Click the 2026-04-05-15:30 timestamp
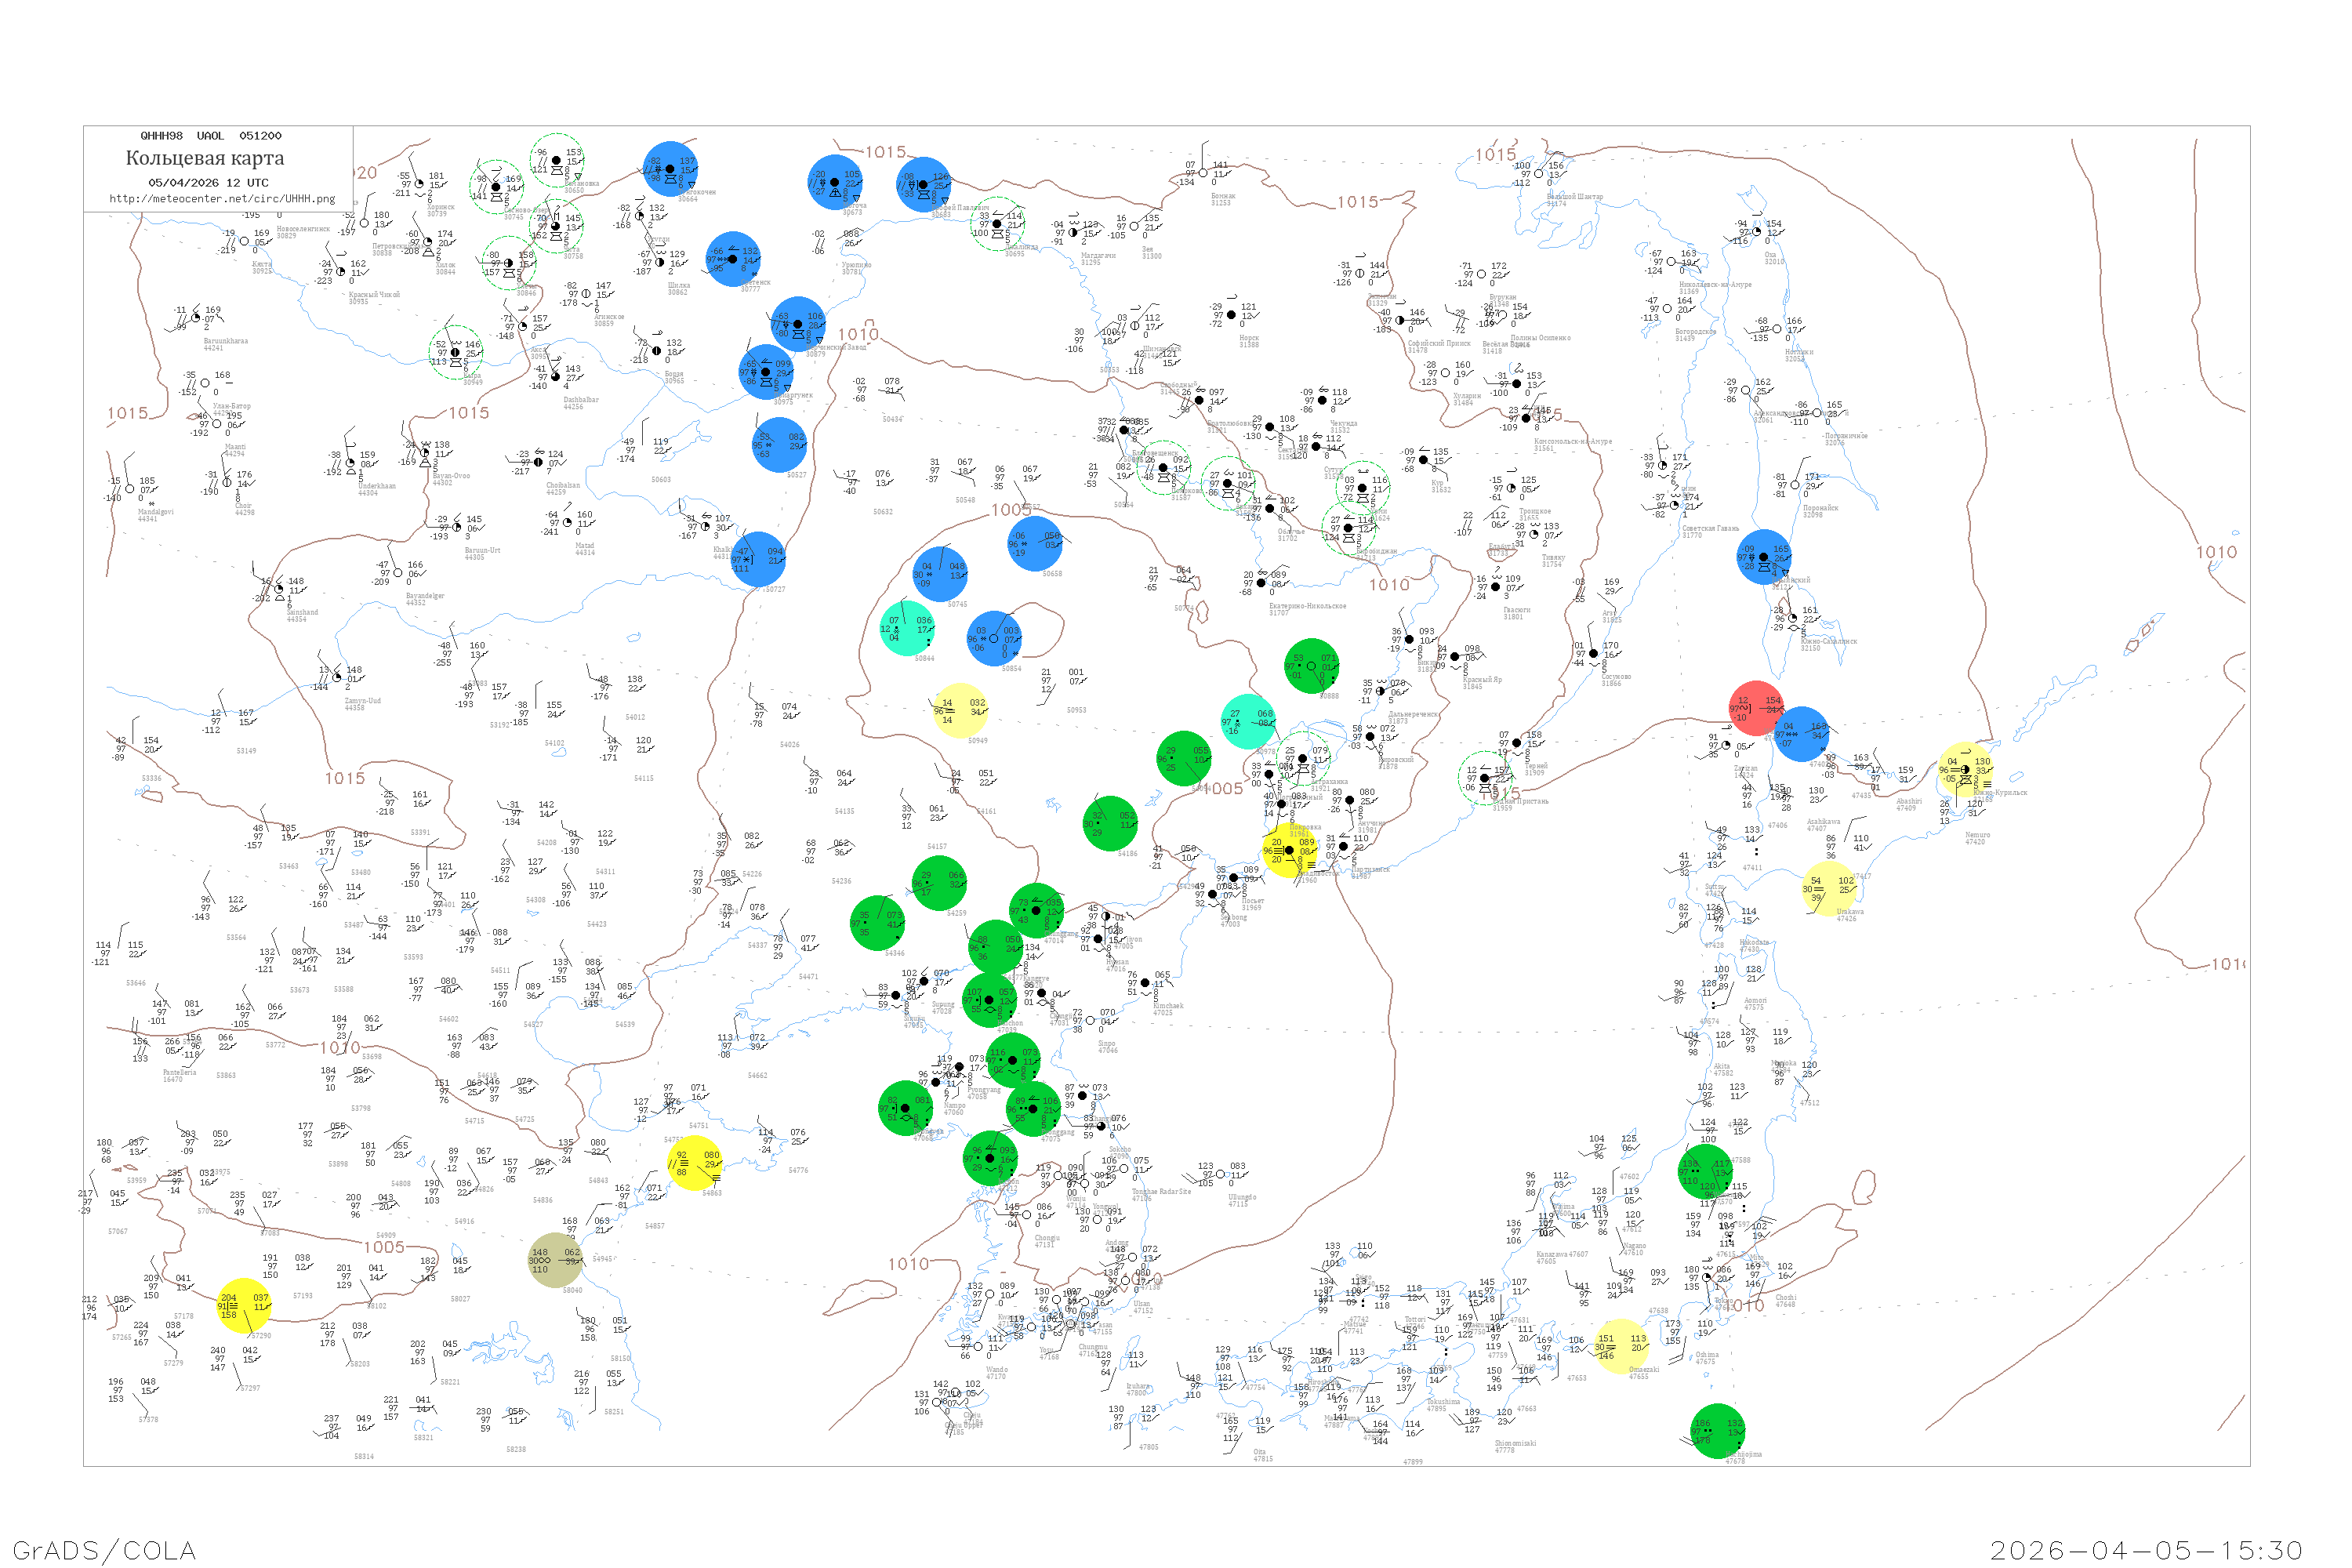The image size is (2352, 1568). coord(2146,1550)
